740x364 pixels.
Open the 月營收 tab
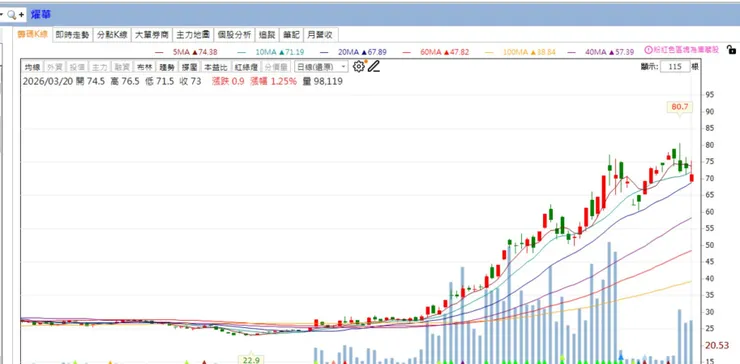point(320,35)
